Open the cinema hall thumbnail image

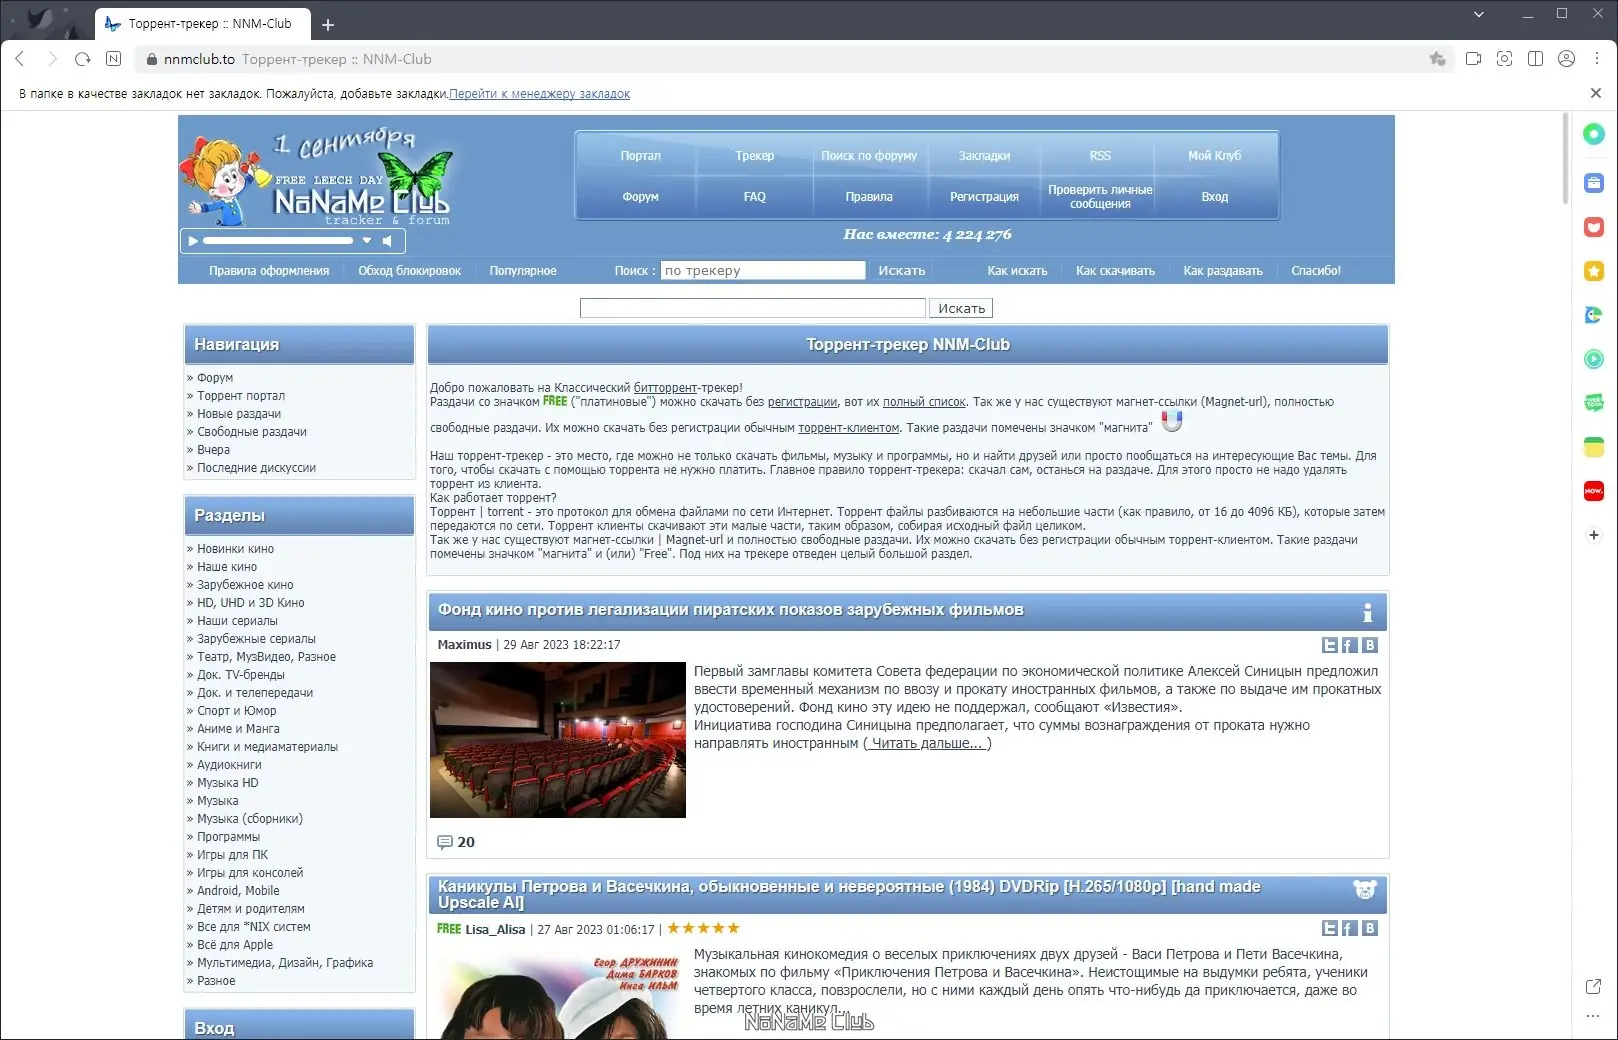click(558, 740)
